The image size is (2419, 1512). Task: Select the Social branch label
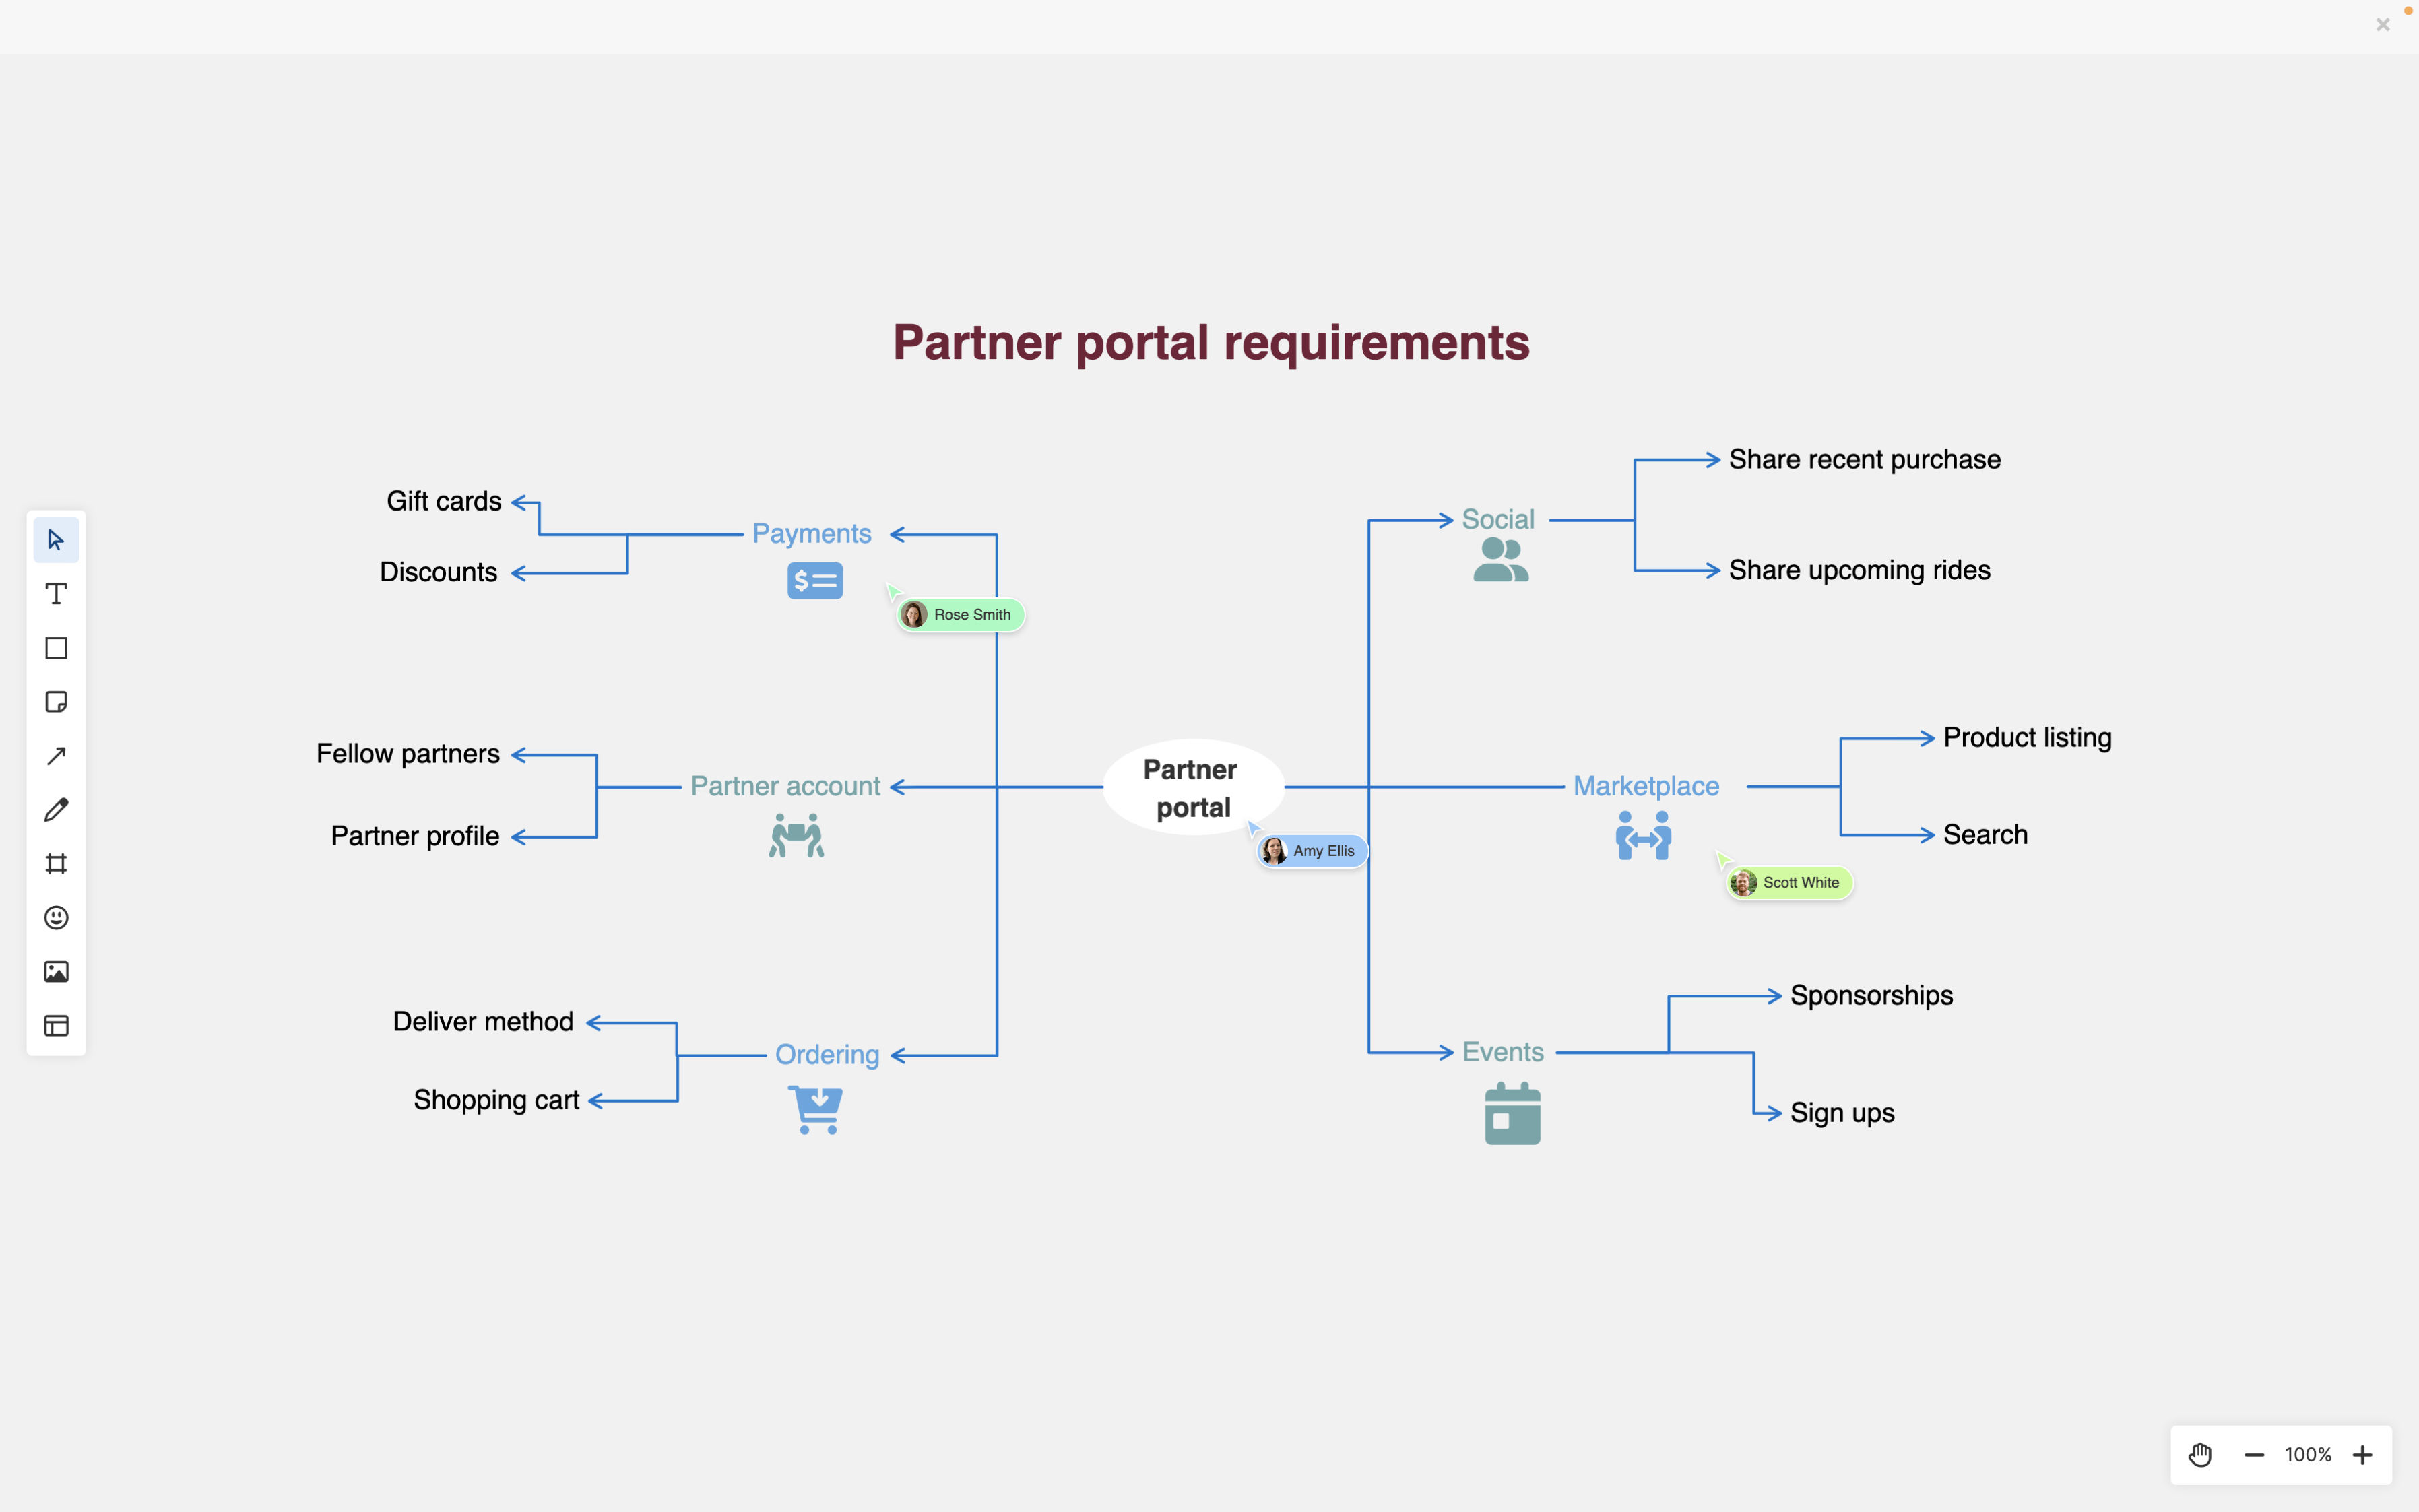point(1497,518)
